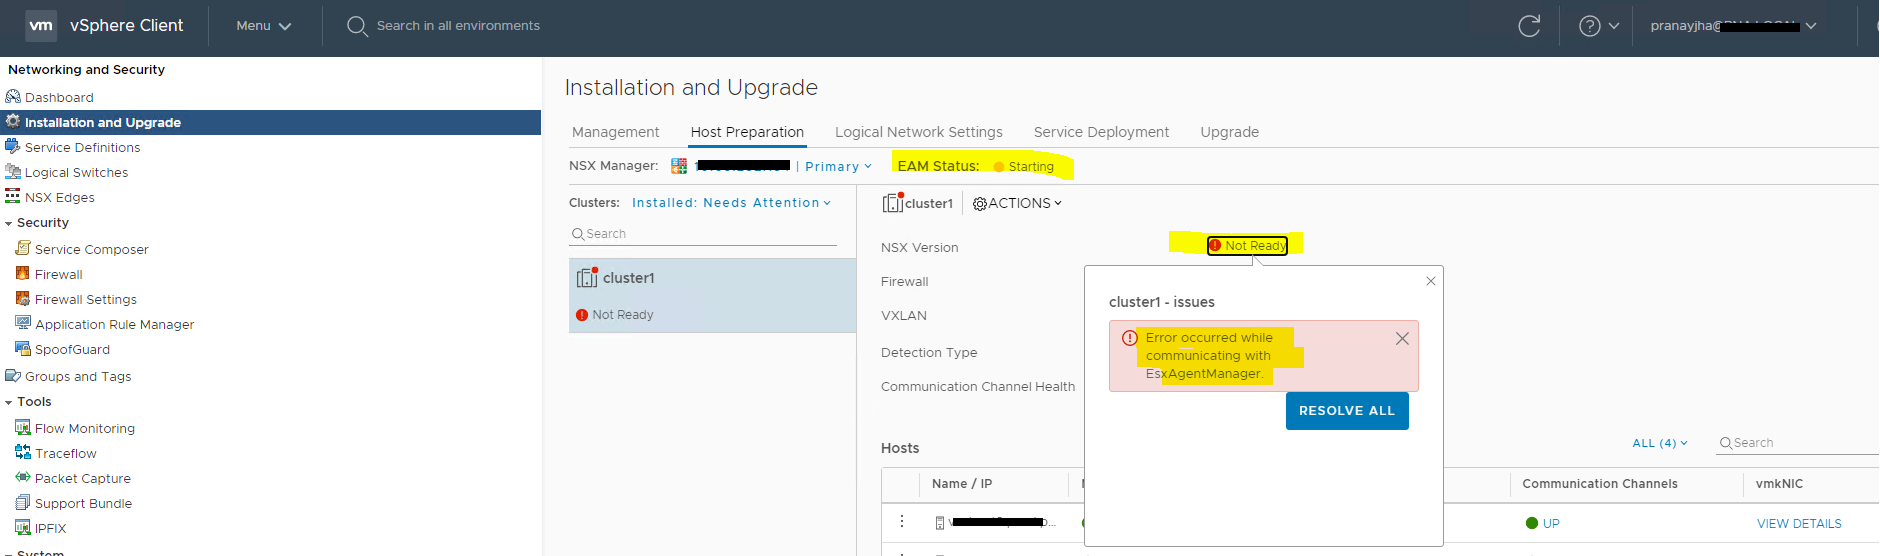Launch Traceflow tool from sidebar

65,453
